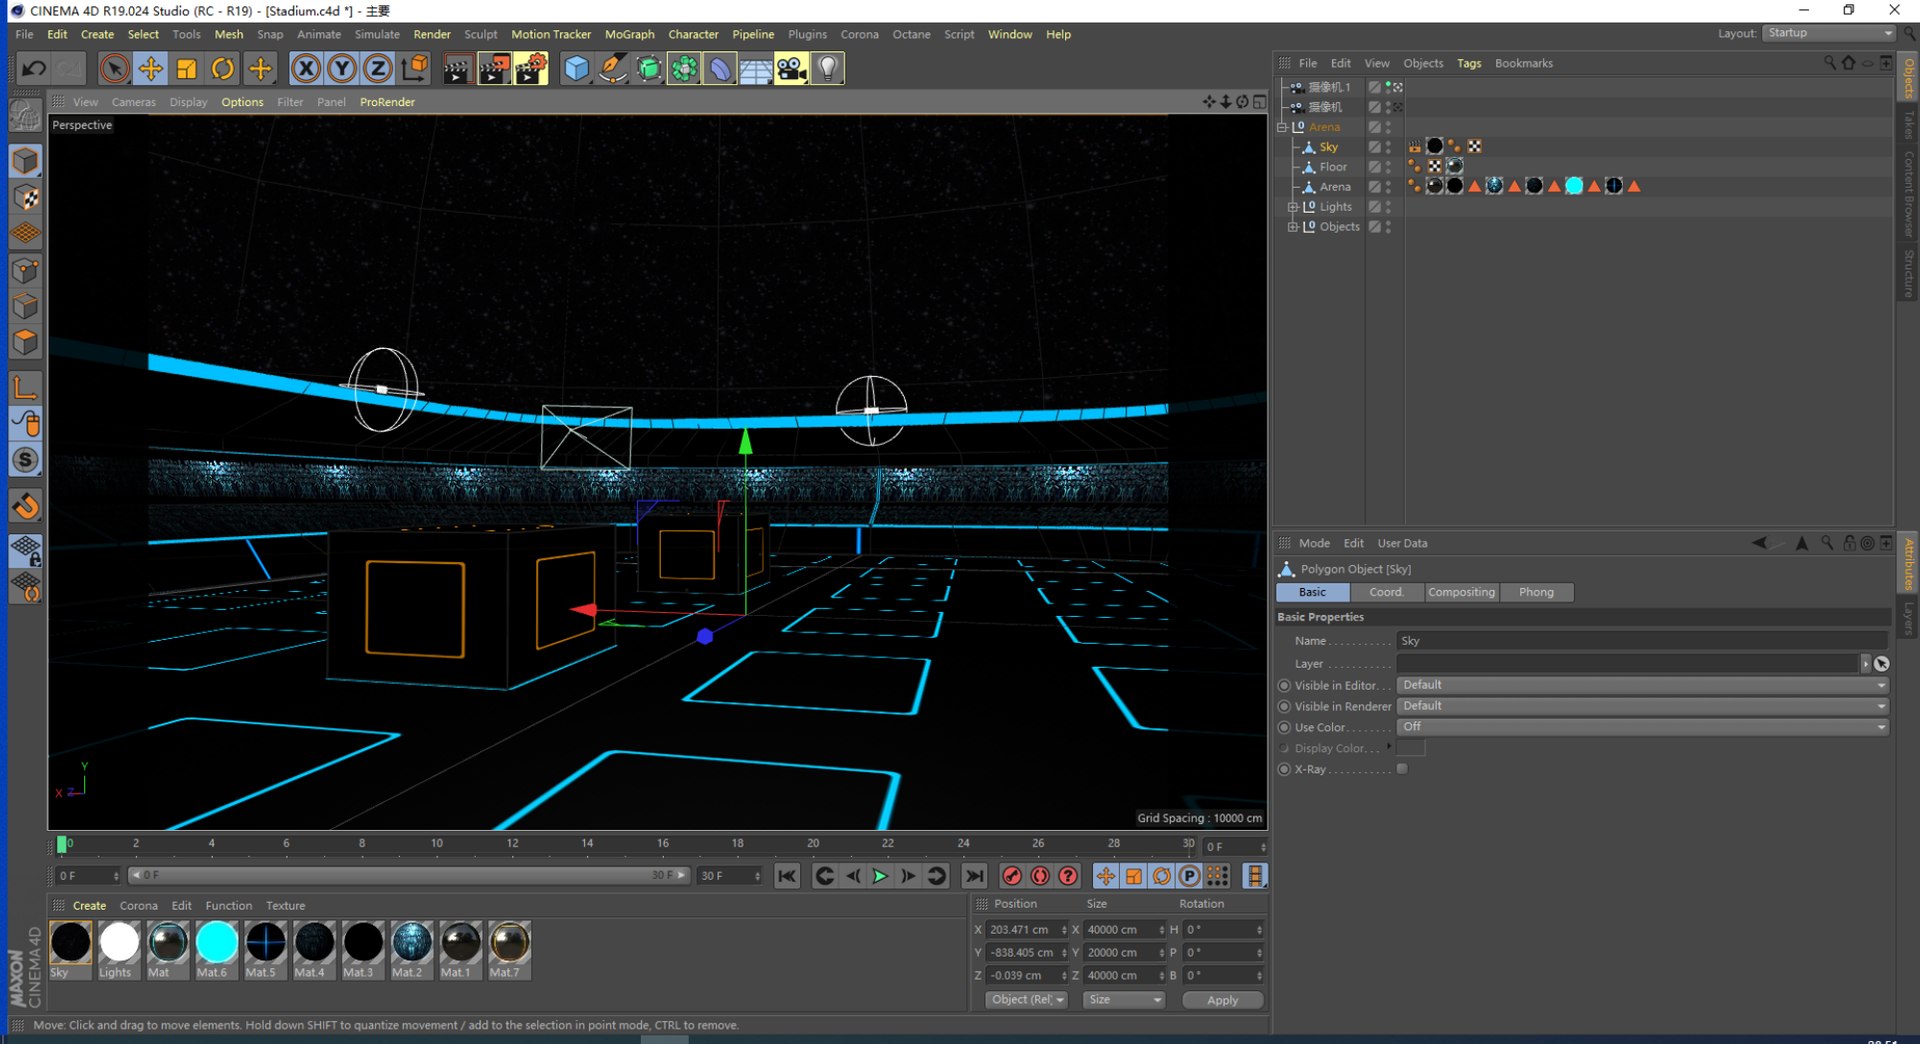Image resolution: width=1920 pixels, height=1044 pixels.
Task: Click Create in Material Manager
Action: (x=89, y=906)
